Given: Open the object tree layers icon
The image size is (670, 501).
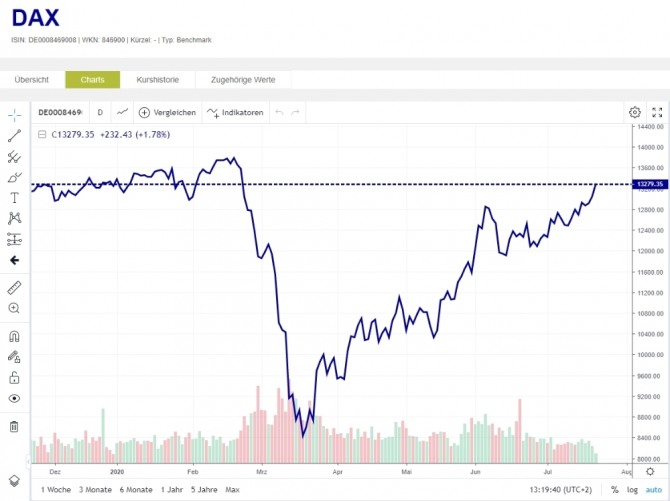Looking at the screenshot, I should [14, 480].
